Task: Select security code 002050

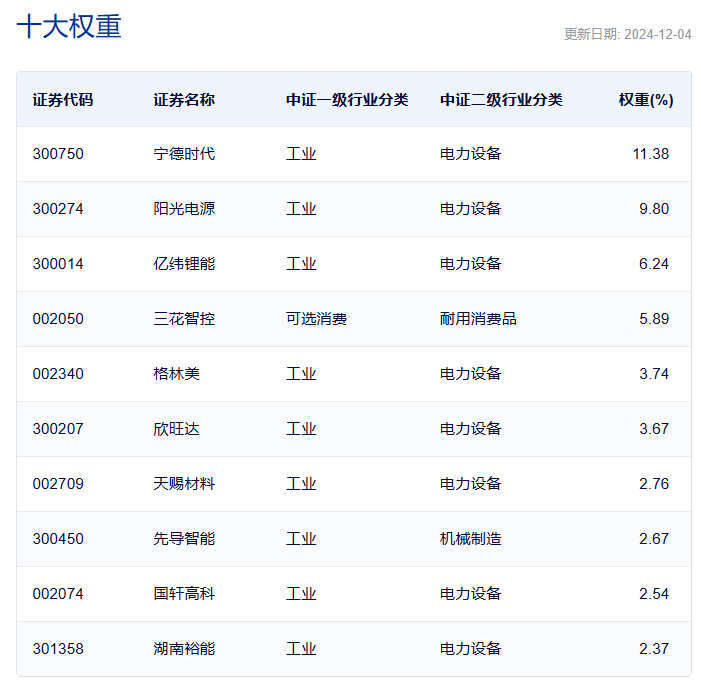Action: coord(58,319)
